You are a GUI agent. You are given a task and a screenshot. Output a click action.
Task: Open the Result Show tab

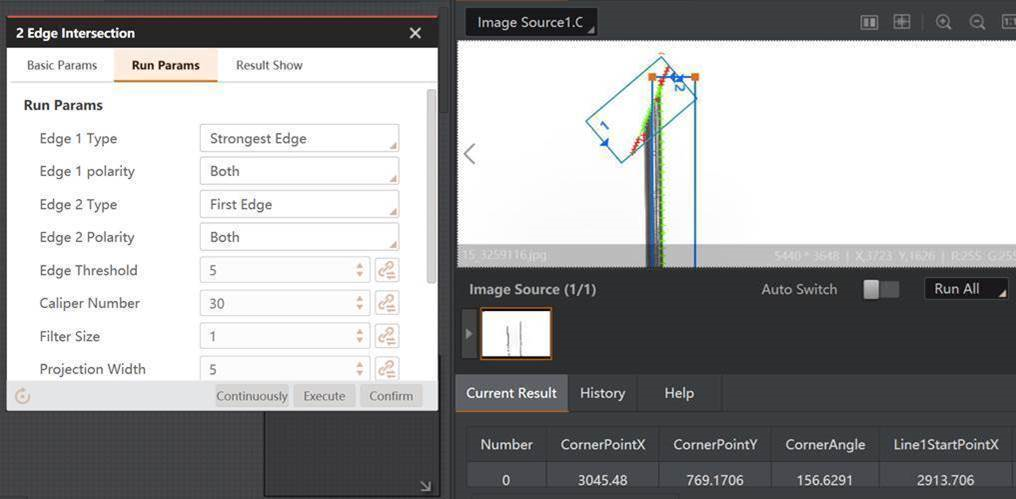point(269,65)
